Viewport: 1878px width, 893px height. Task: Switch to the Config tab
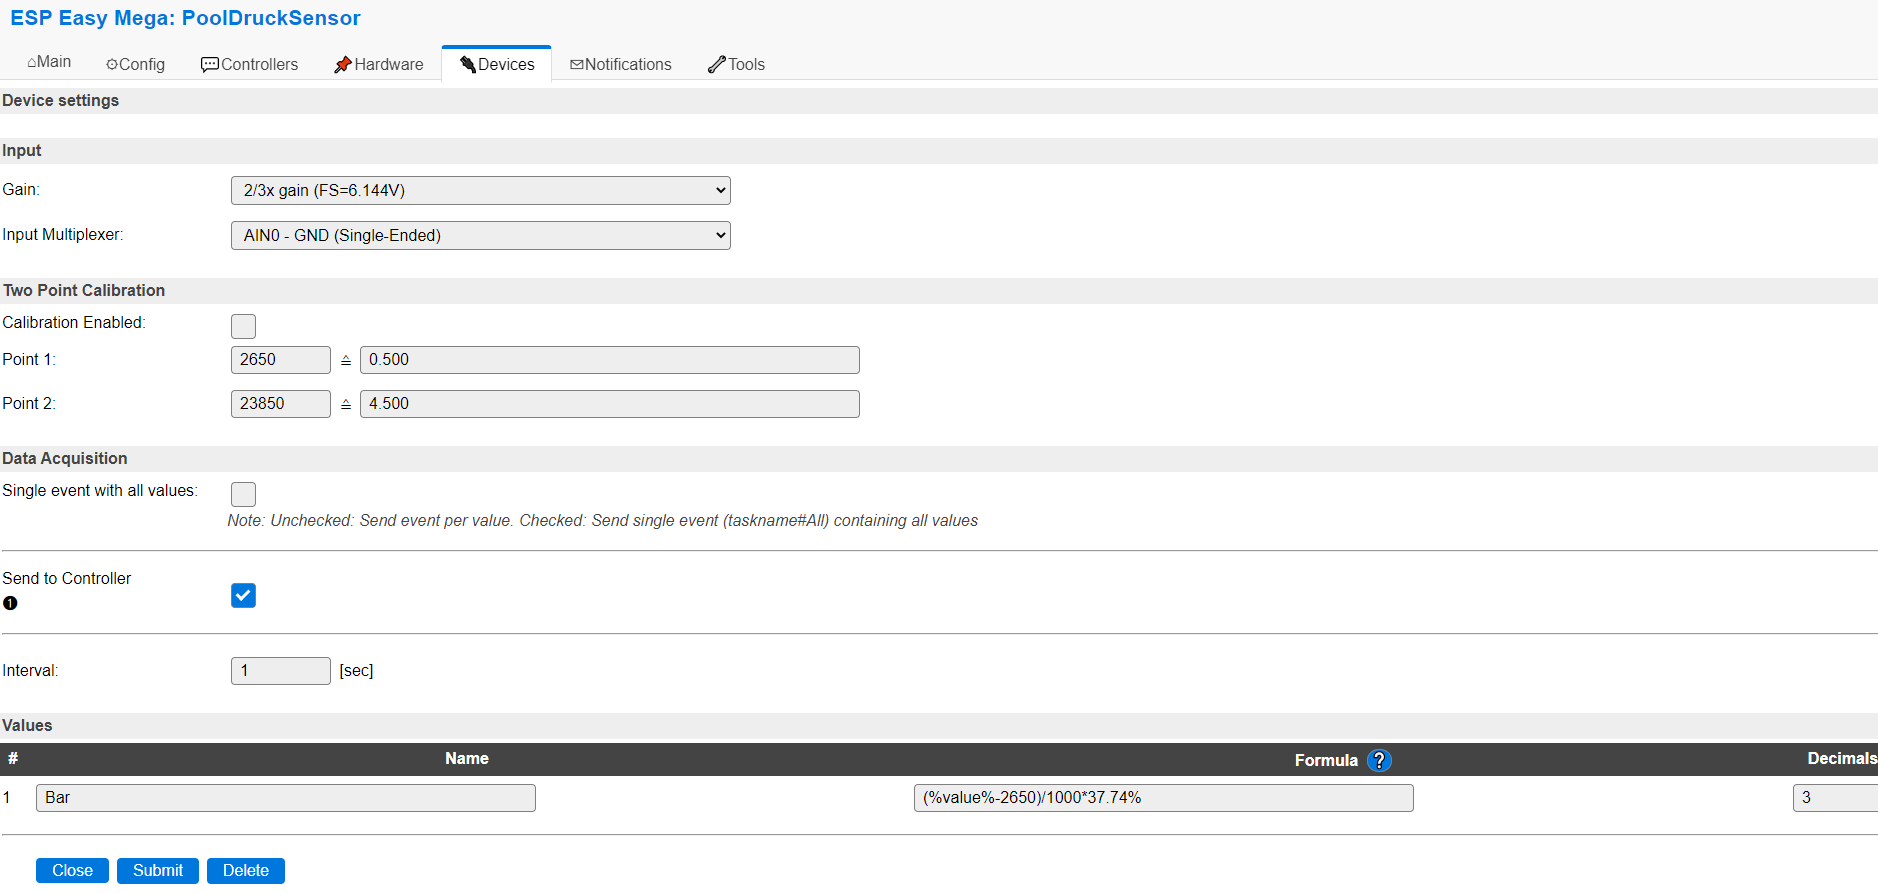[x=135, y=64]
